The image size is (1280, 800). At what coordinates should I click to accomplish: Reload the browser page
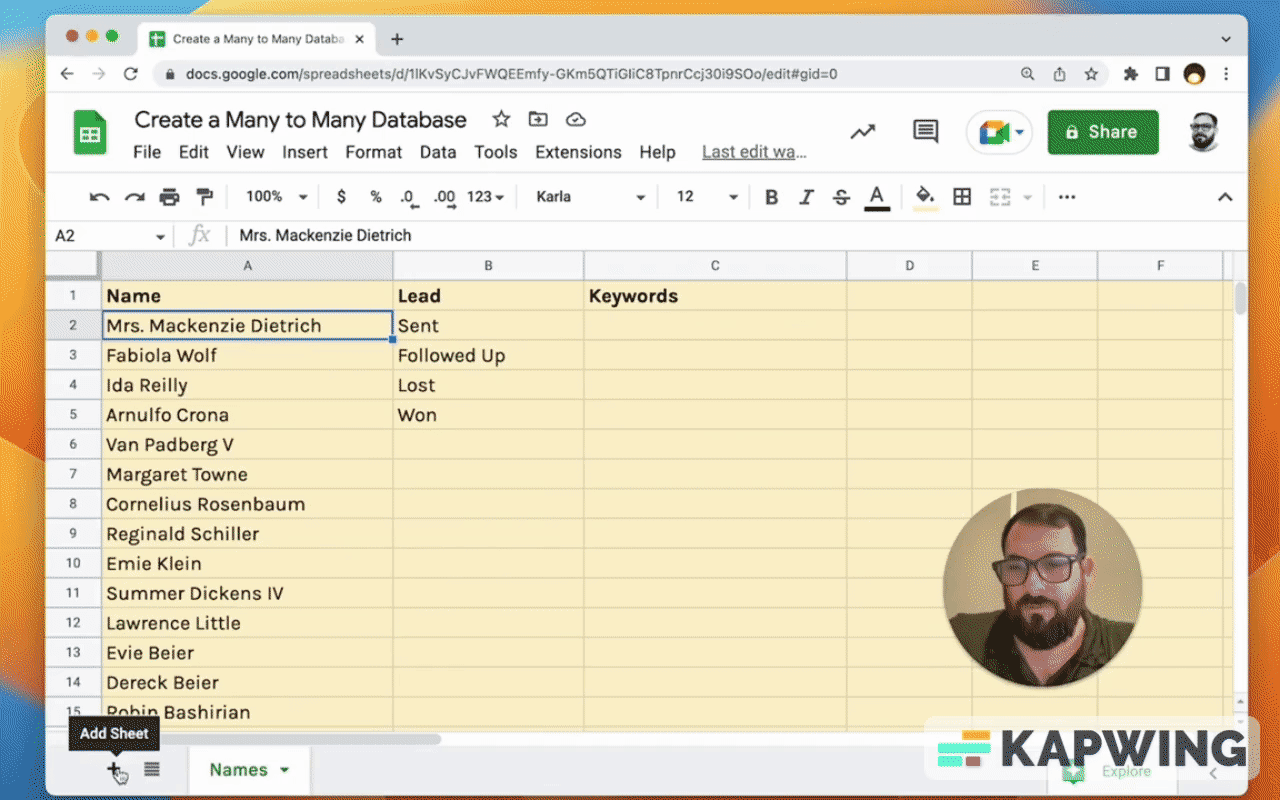pyautogui.click(x=130, y=74)
